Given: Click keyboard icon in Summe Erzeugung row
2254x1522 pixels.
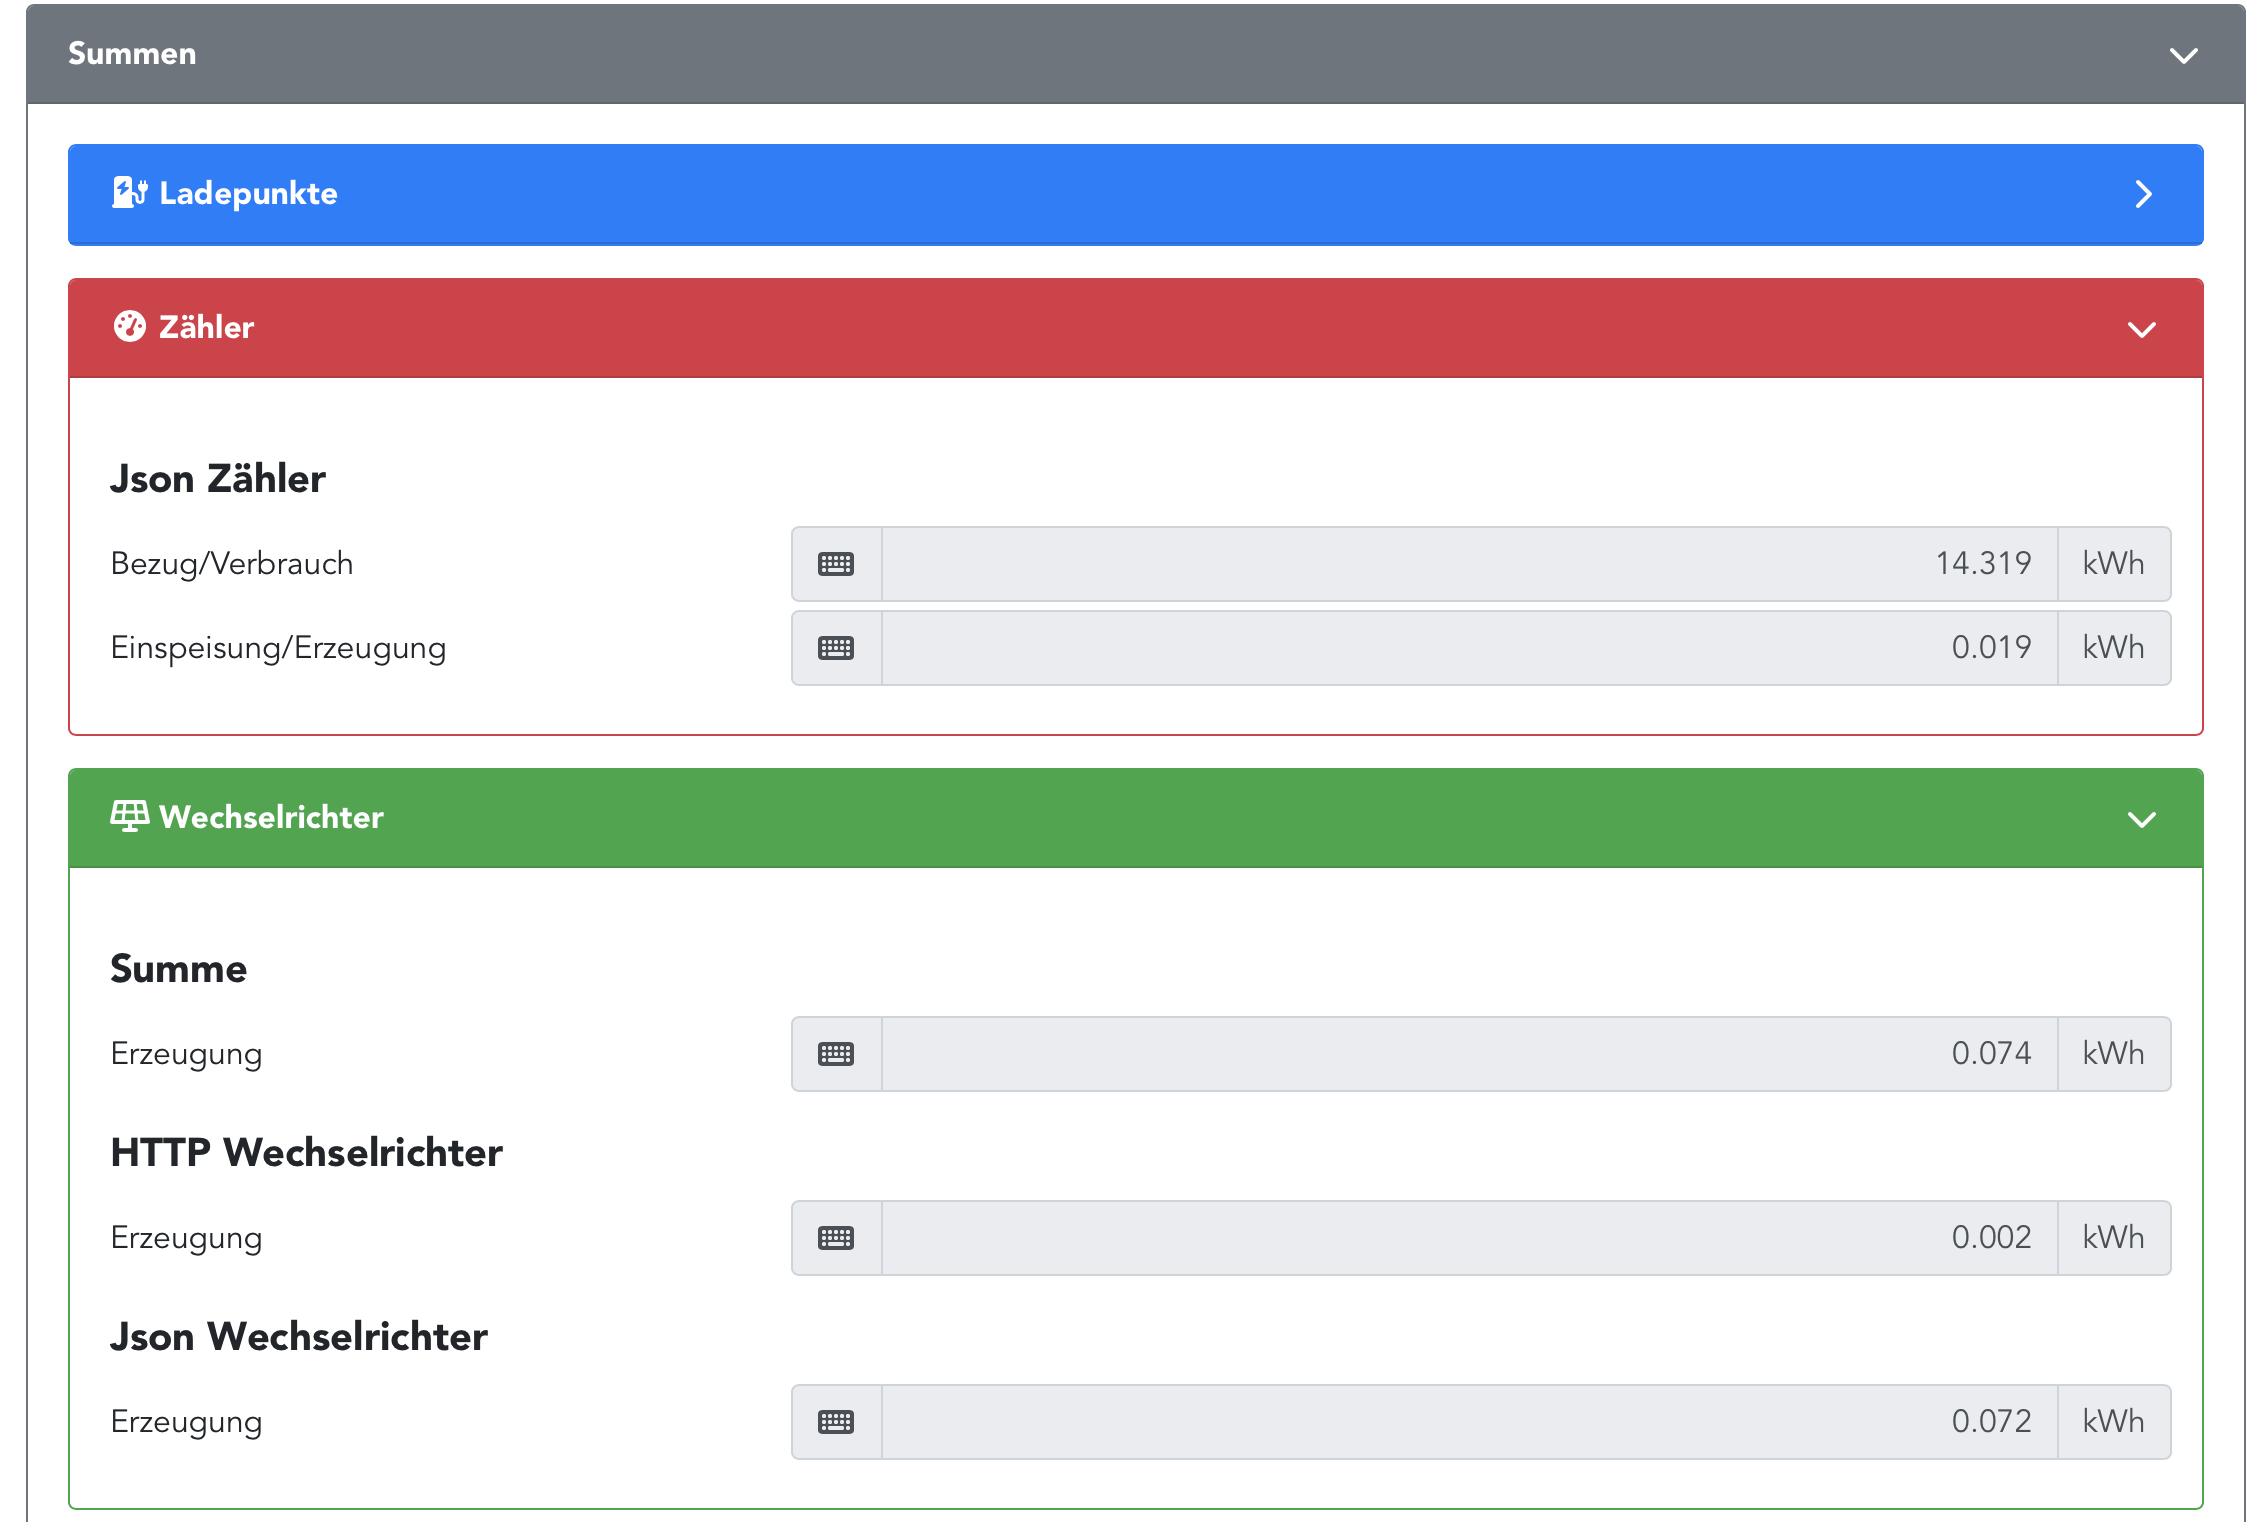Looking at the screenshot, I should coord(836,1054).
